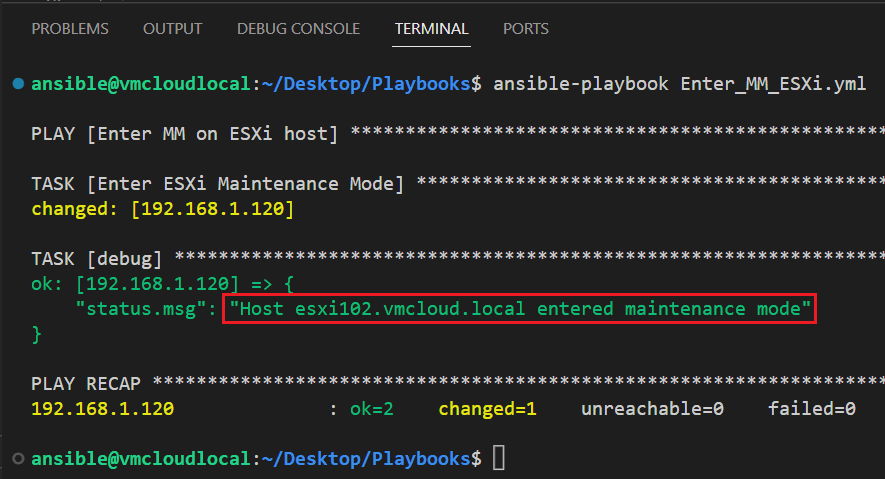Click the hollow circle beside the last prompt
The height and width of the screenshot is (479, 885).
click(x=19, y=458)
